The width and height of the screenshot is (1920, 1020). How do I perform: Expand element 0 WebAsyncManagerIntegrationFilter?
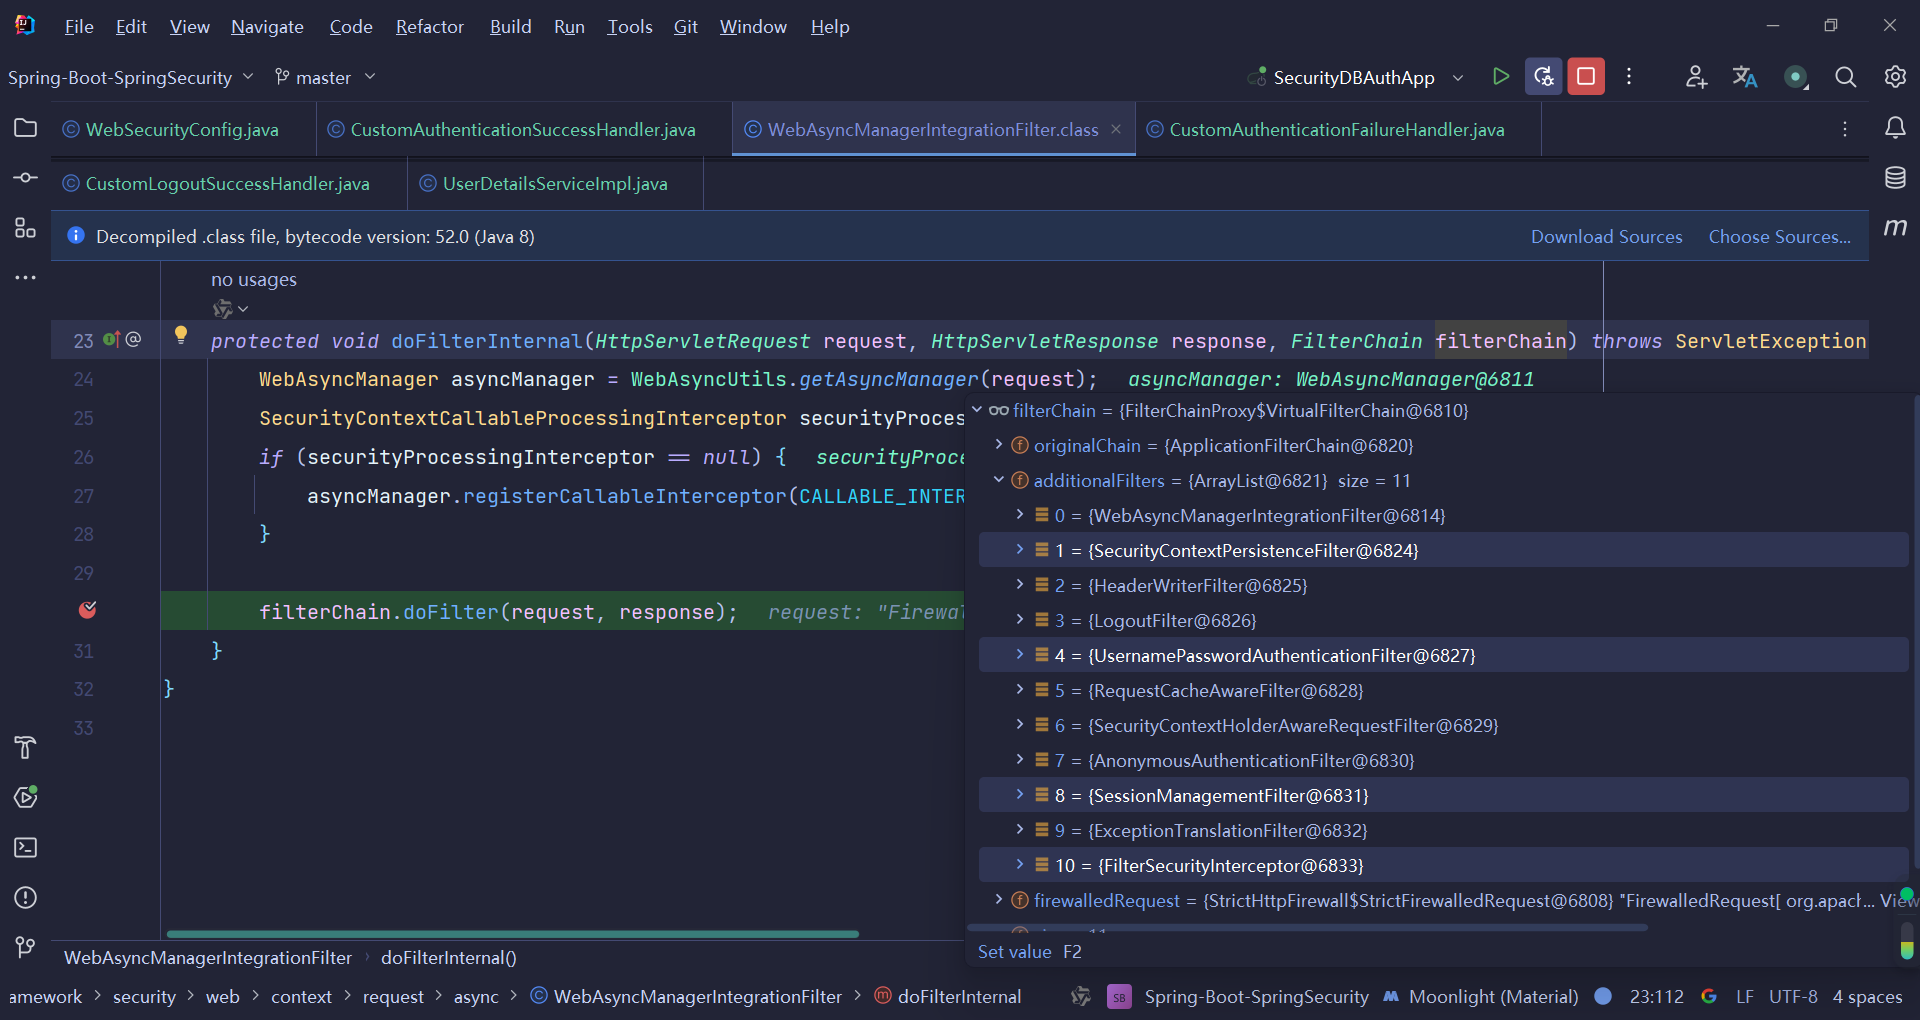click(x=1019, y=515)
